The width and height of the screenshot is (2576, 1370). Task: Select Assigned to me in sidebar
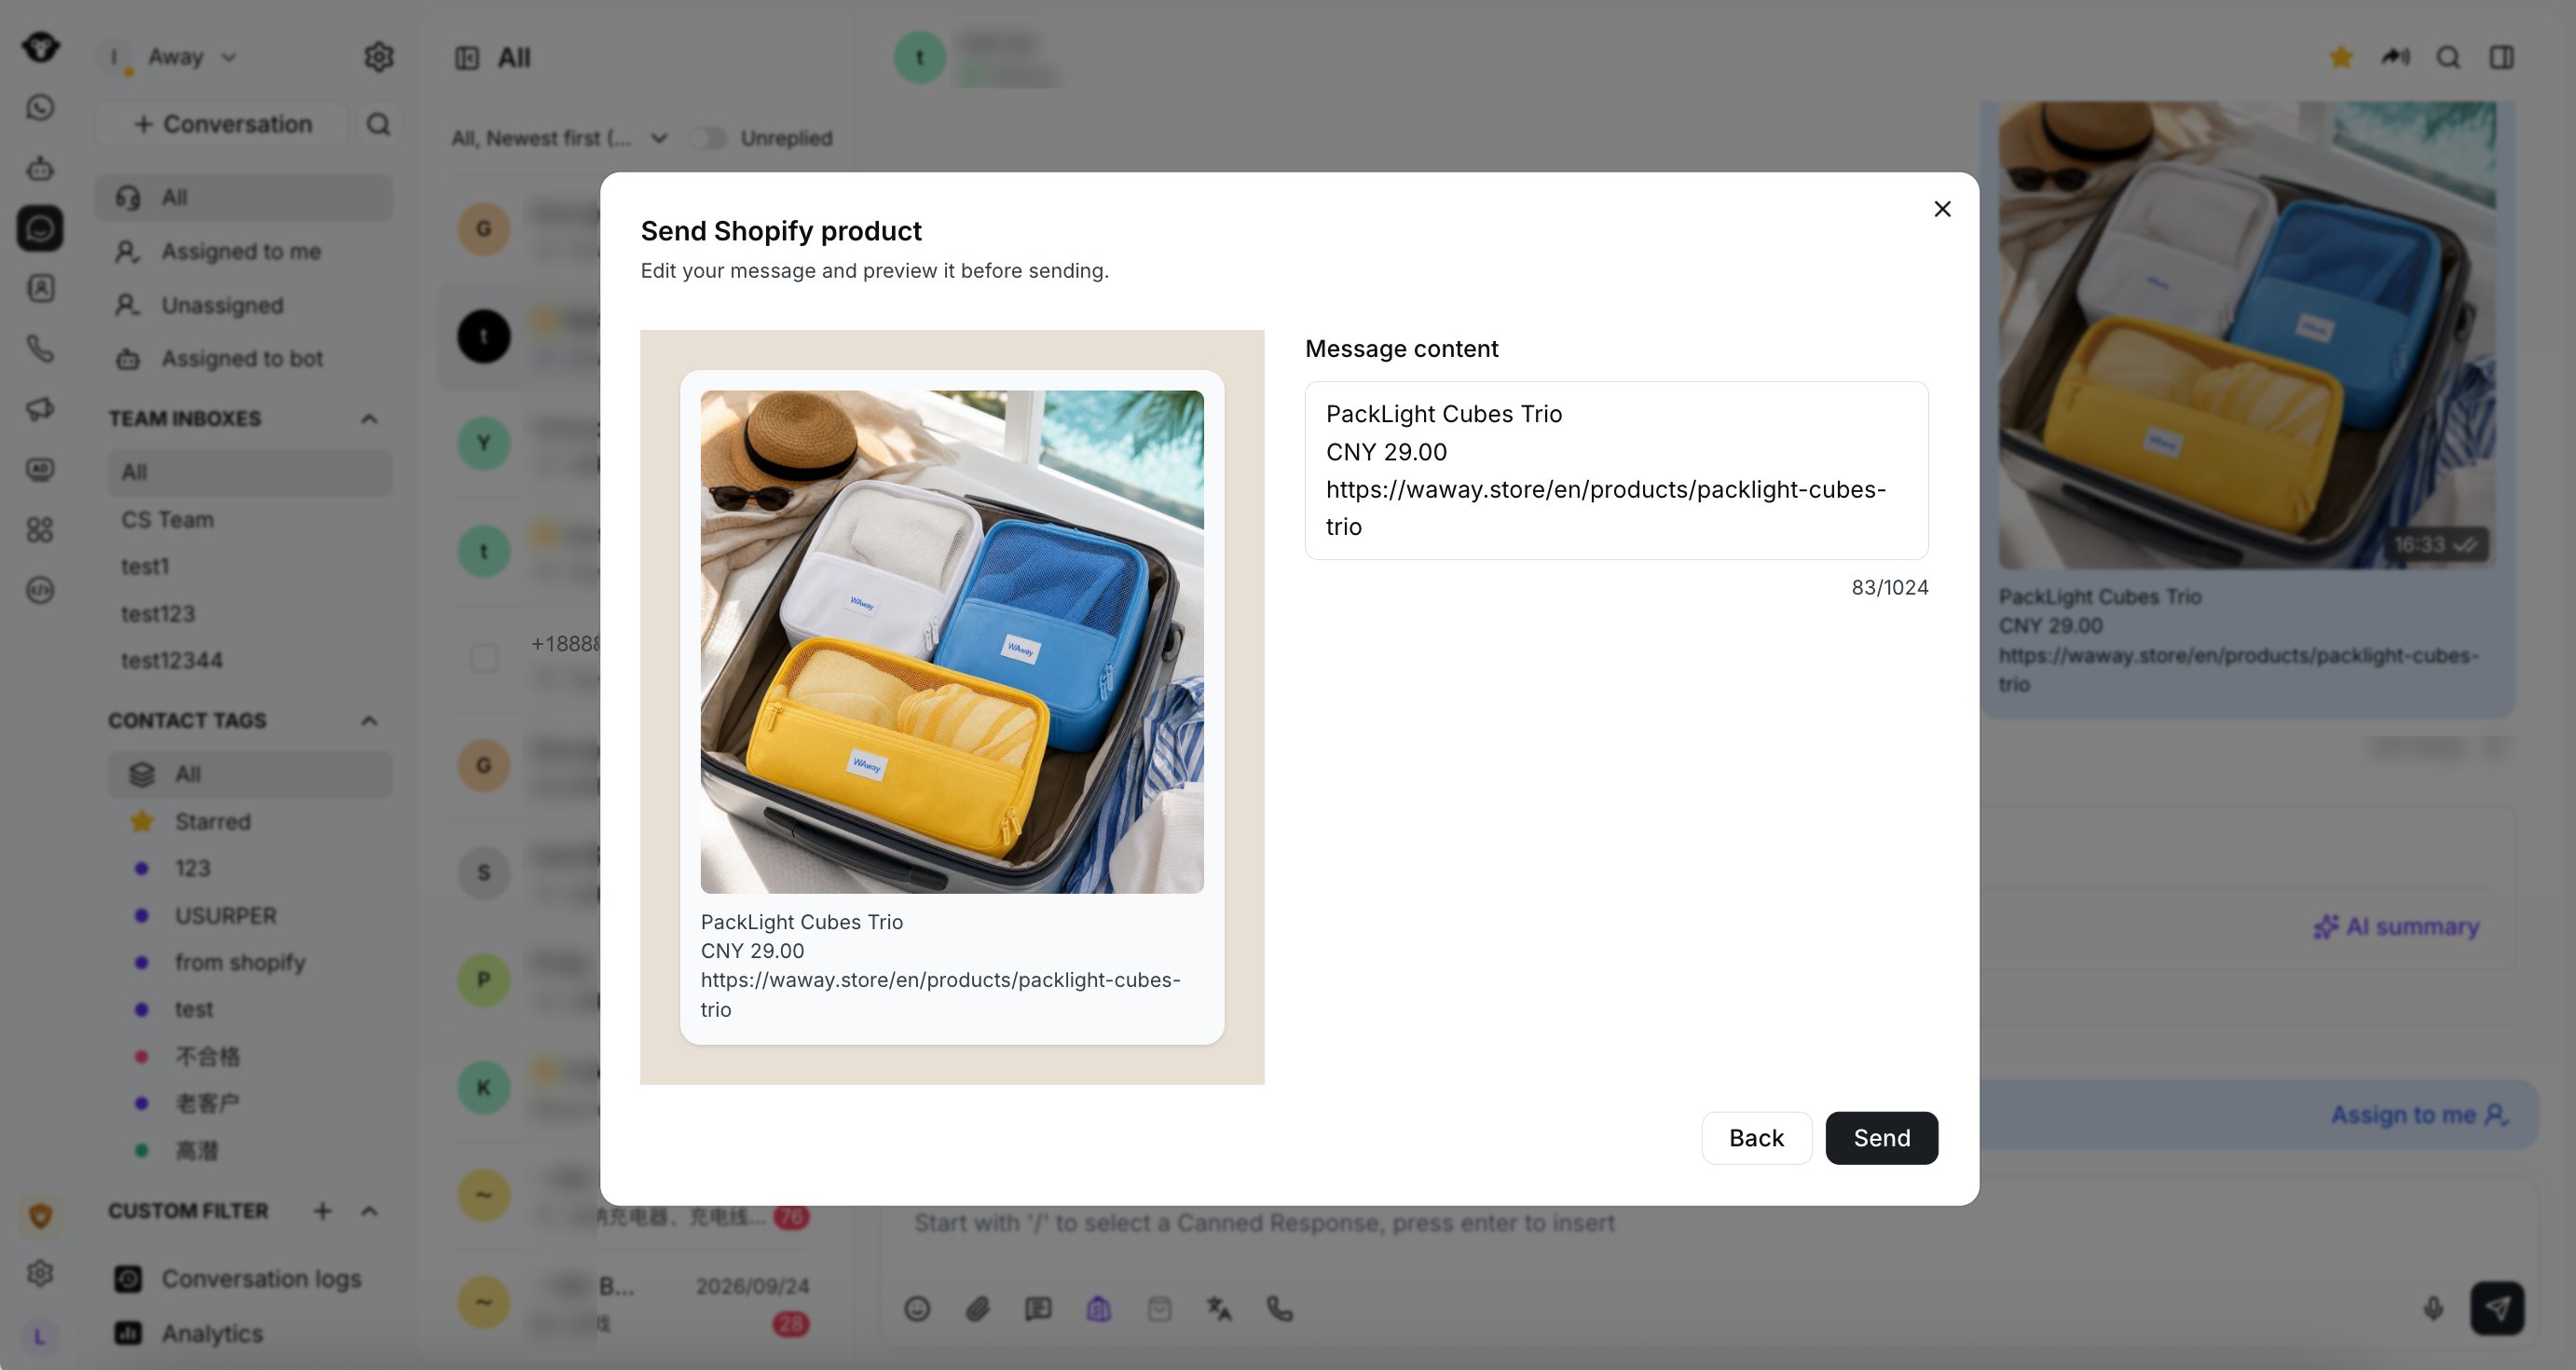coord(244,251)
